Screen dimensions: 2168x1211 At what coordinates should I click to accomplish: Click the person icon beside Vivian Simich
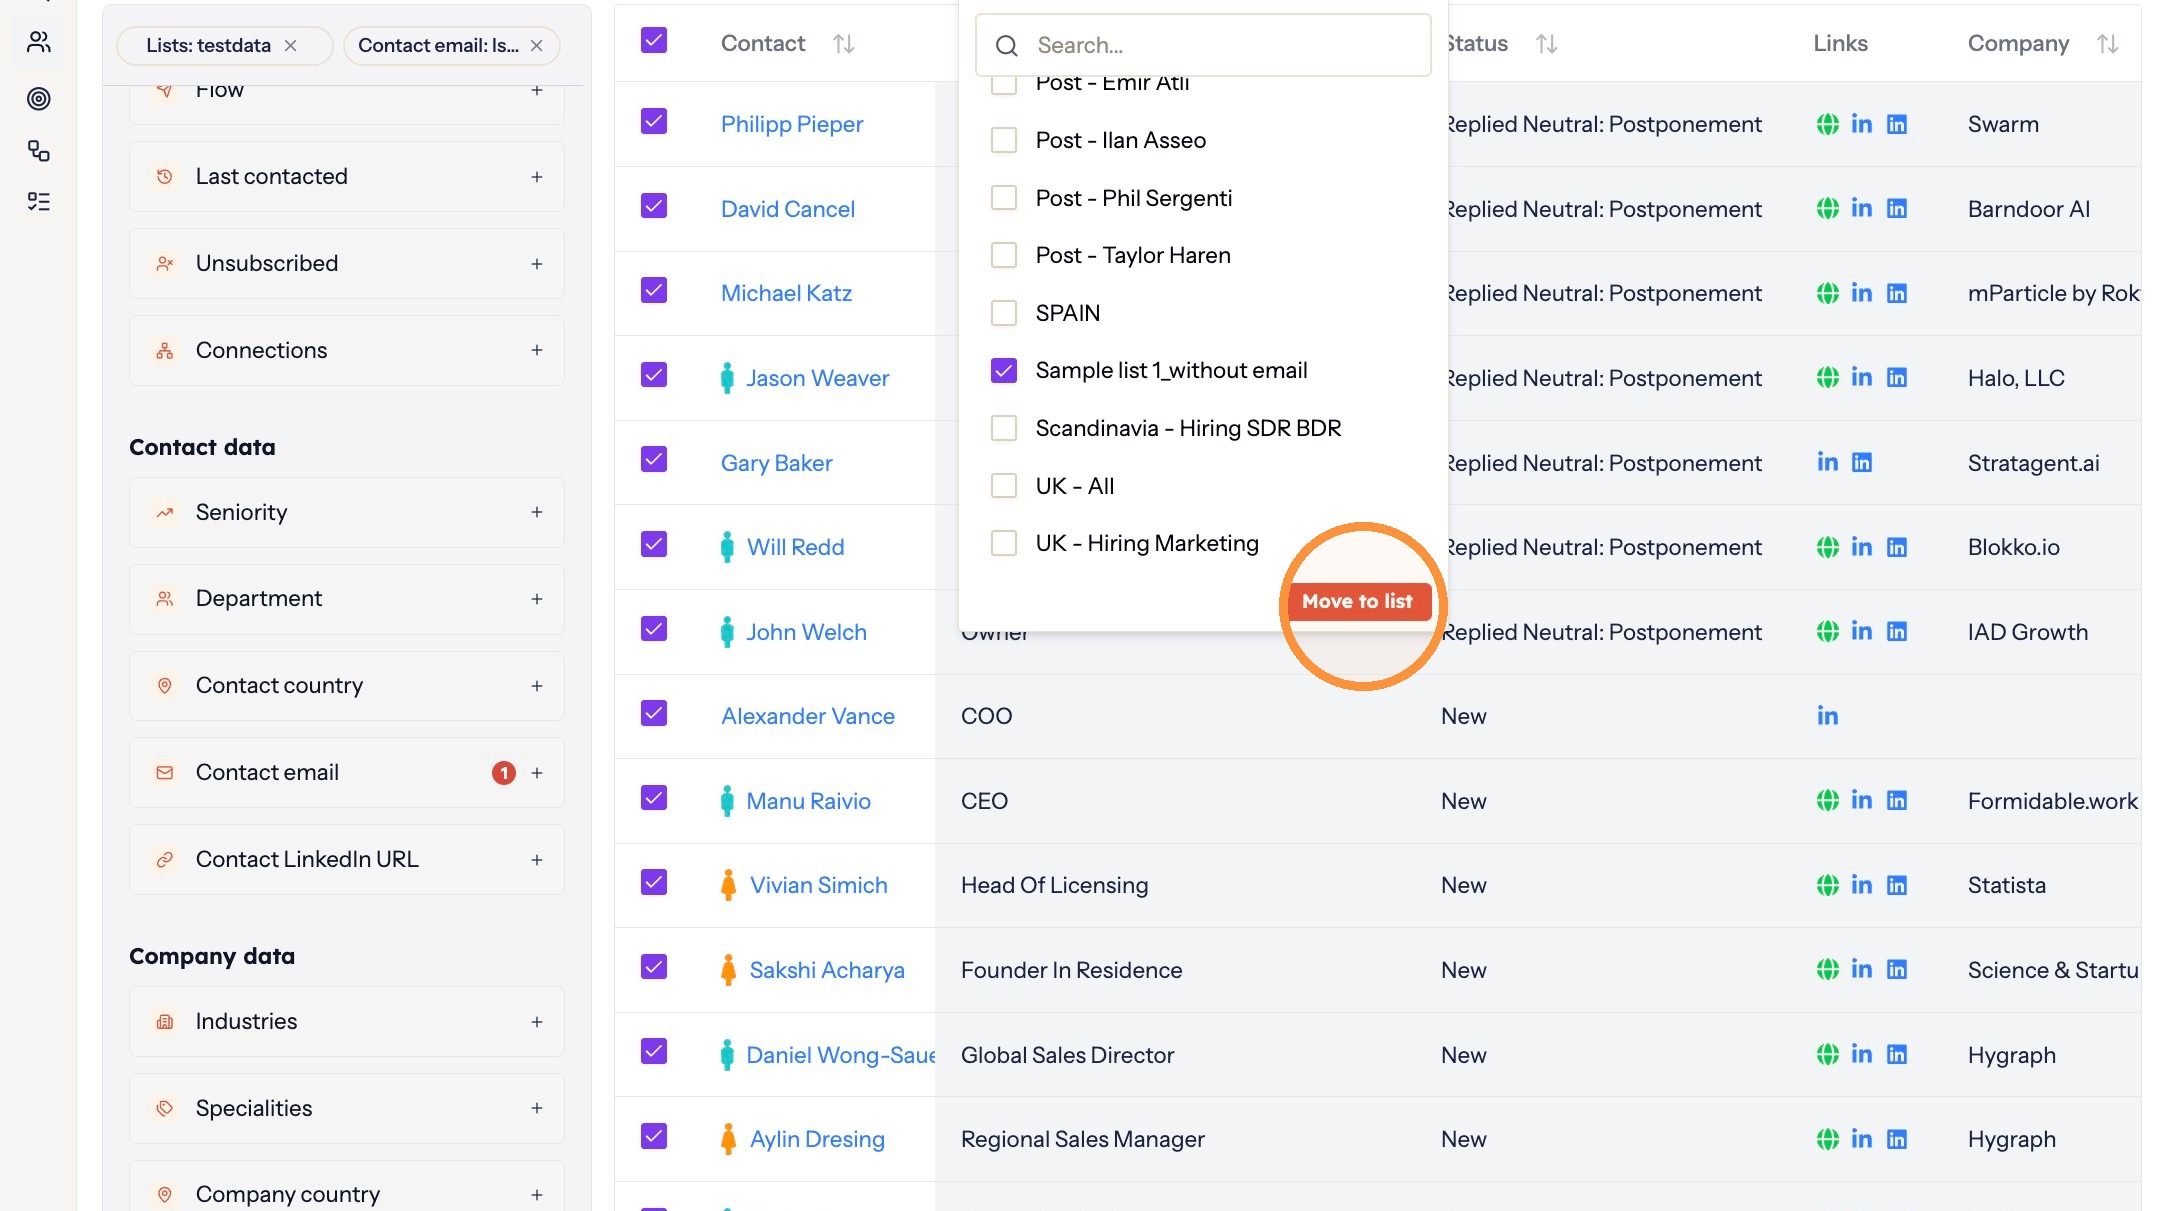pyautogui.click(x=728, y=885)
